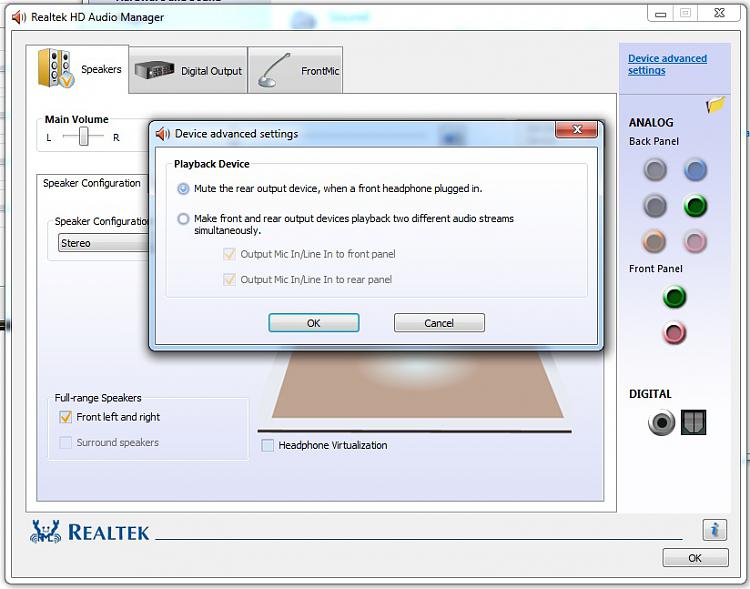Image resolution: width=750 pixels, height=589 pixels.
Task: Toggle 'Surround speakers' checkbox
Action: (x=66, y=443)
